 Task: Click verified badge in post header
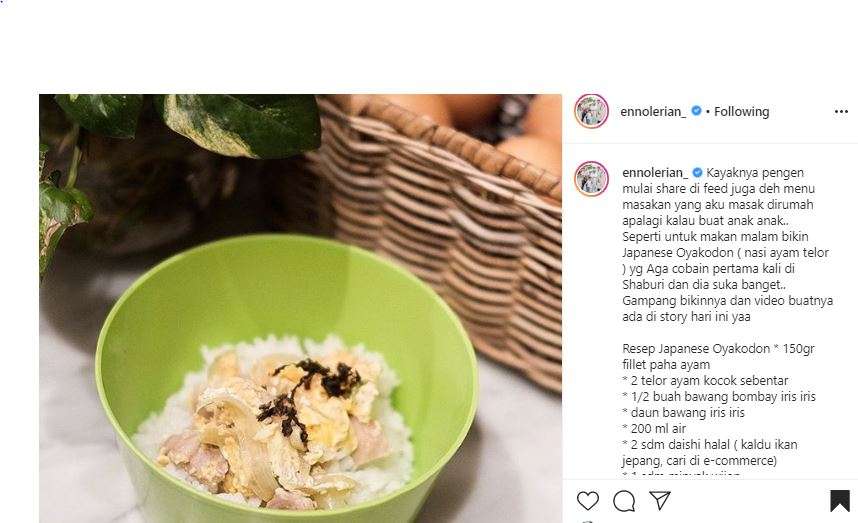pos(696,111)
